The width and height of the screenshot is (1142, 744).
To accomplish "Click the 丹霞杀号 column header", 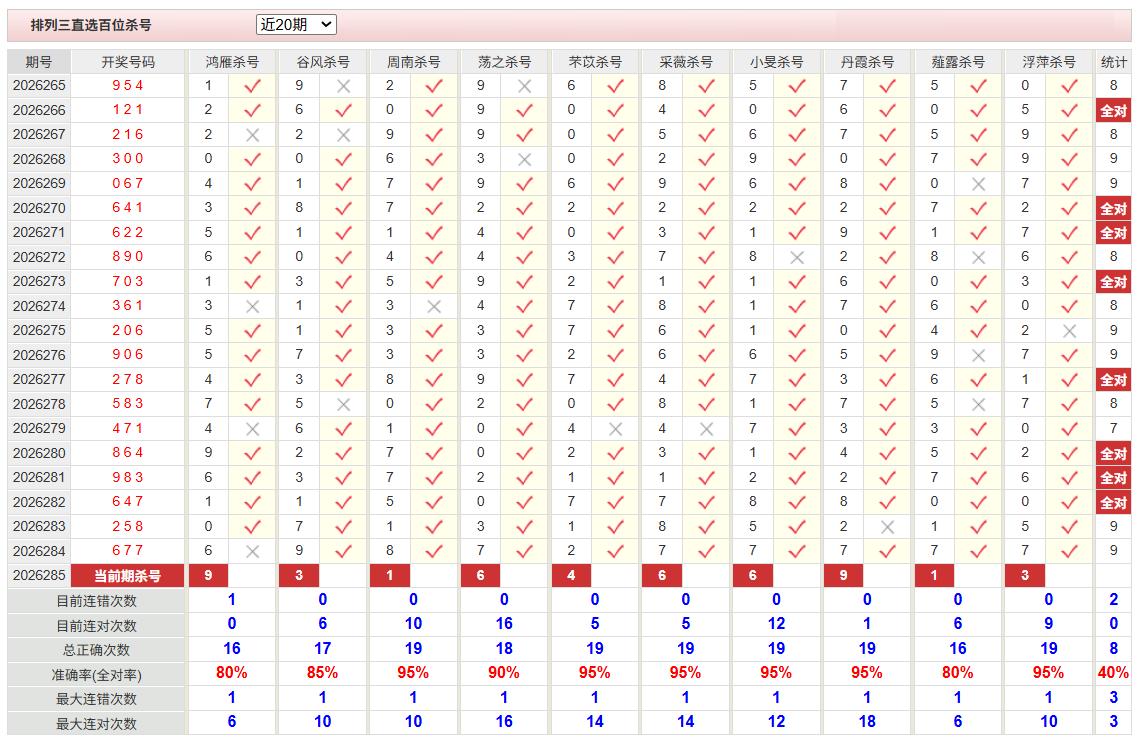I will (867, 62).
